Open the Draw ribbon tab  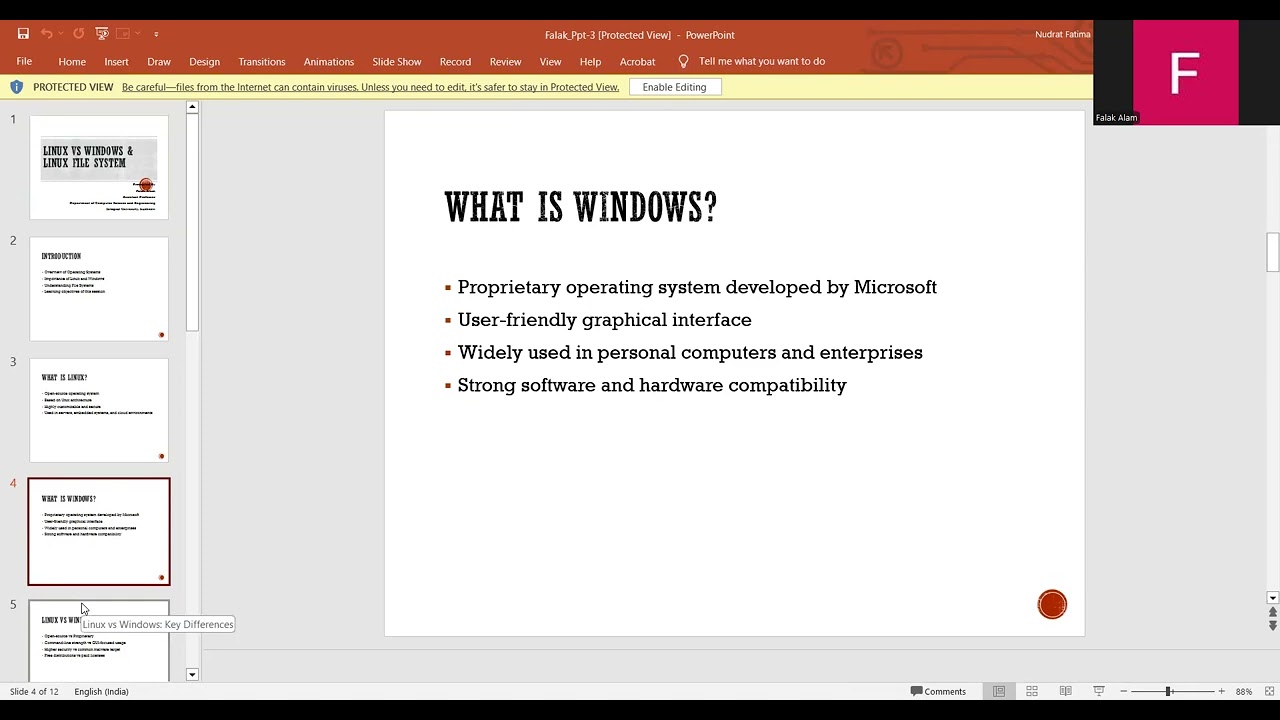point(159,61)
